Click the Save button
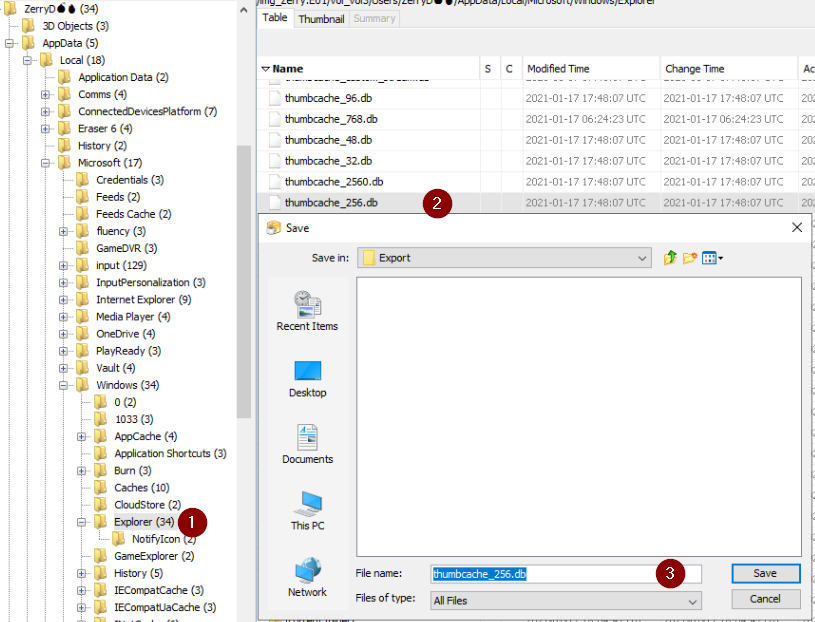Image resolution: width=815 pixels, height=622 pixels. tap(765, 574)
